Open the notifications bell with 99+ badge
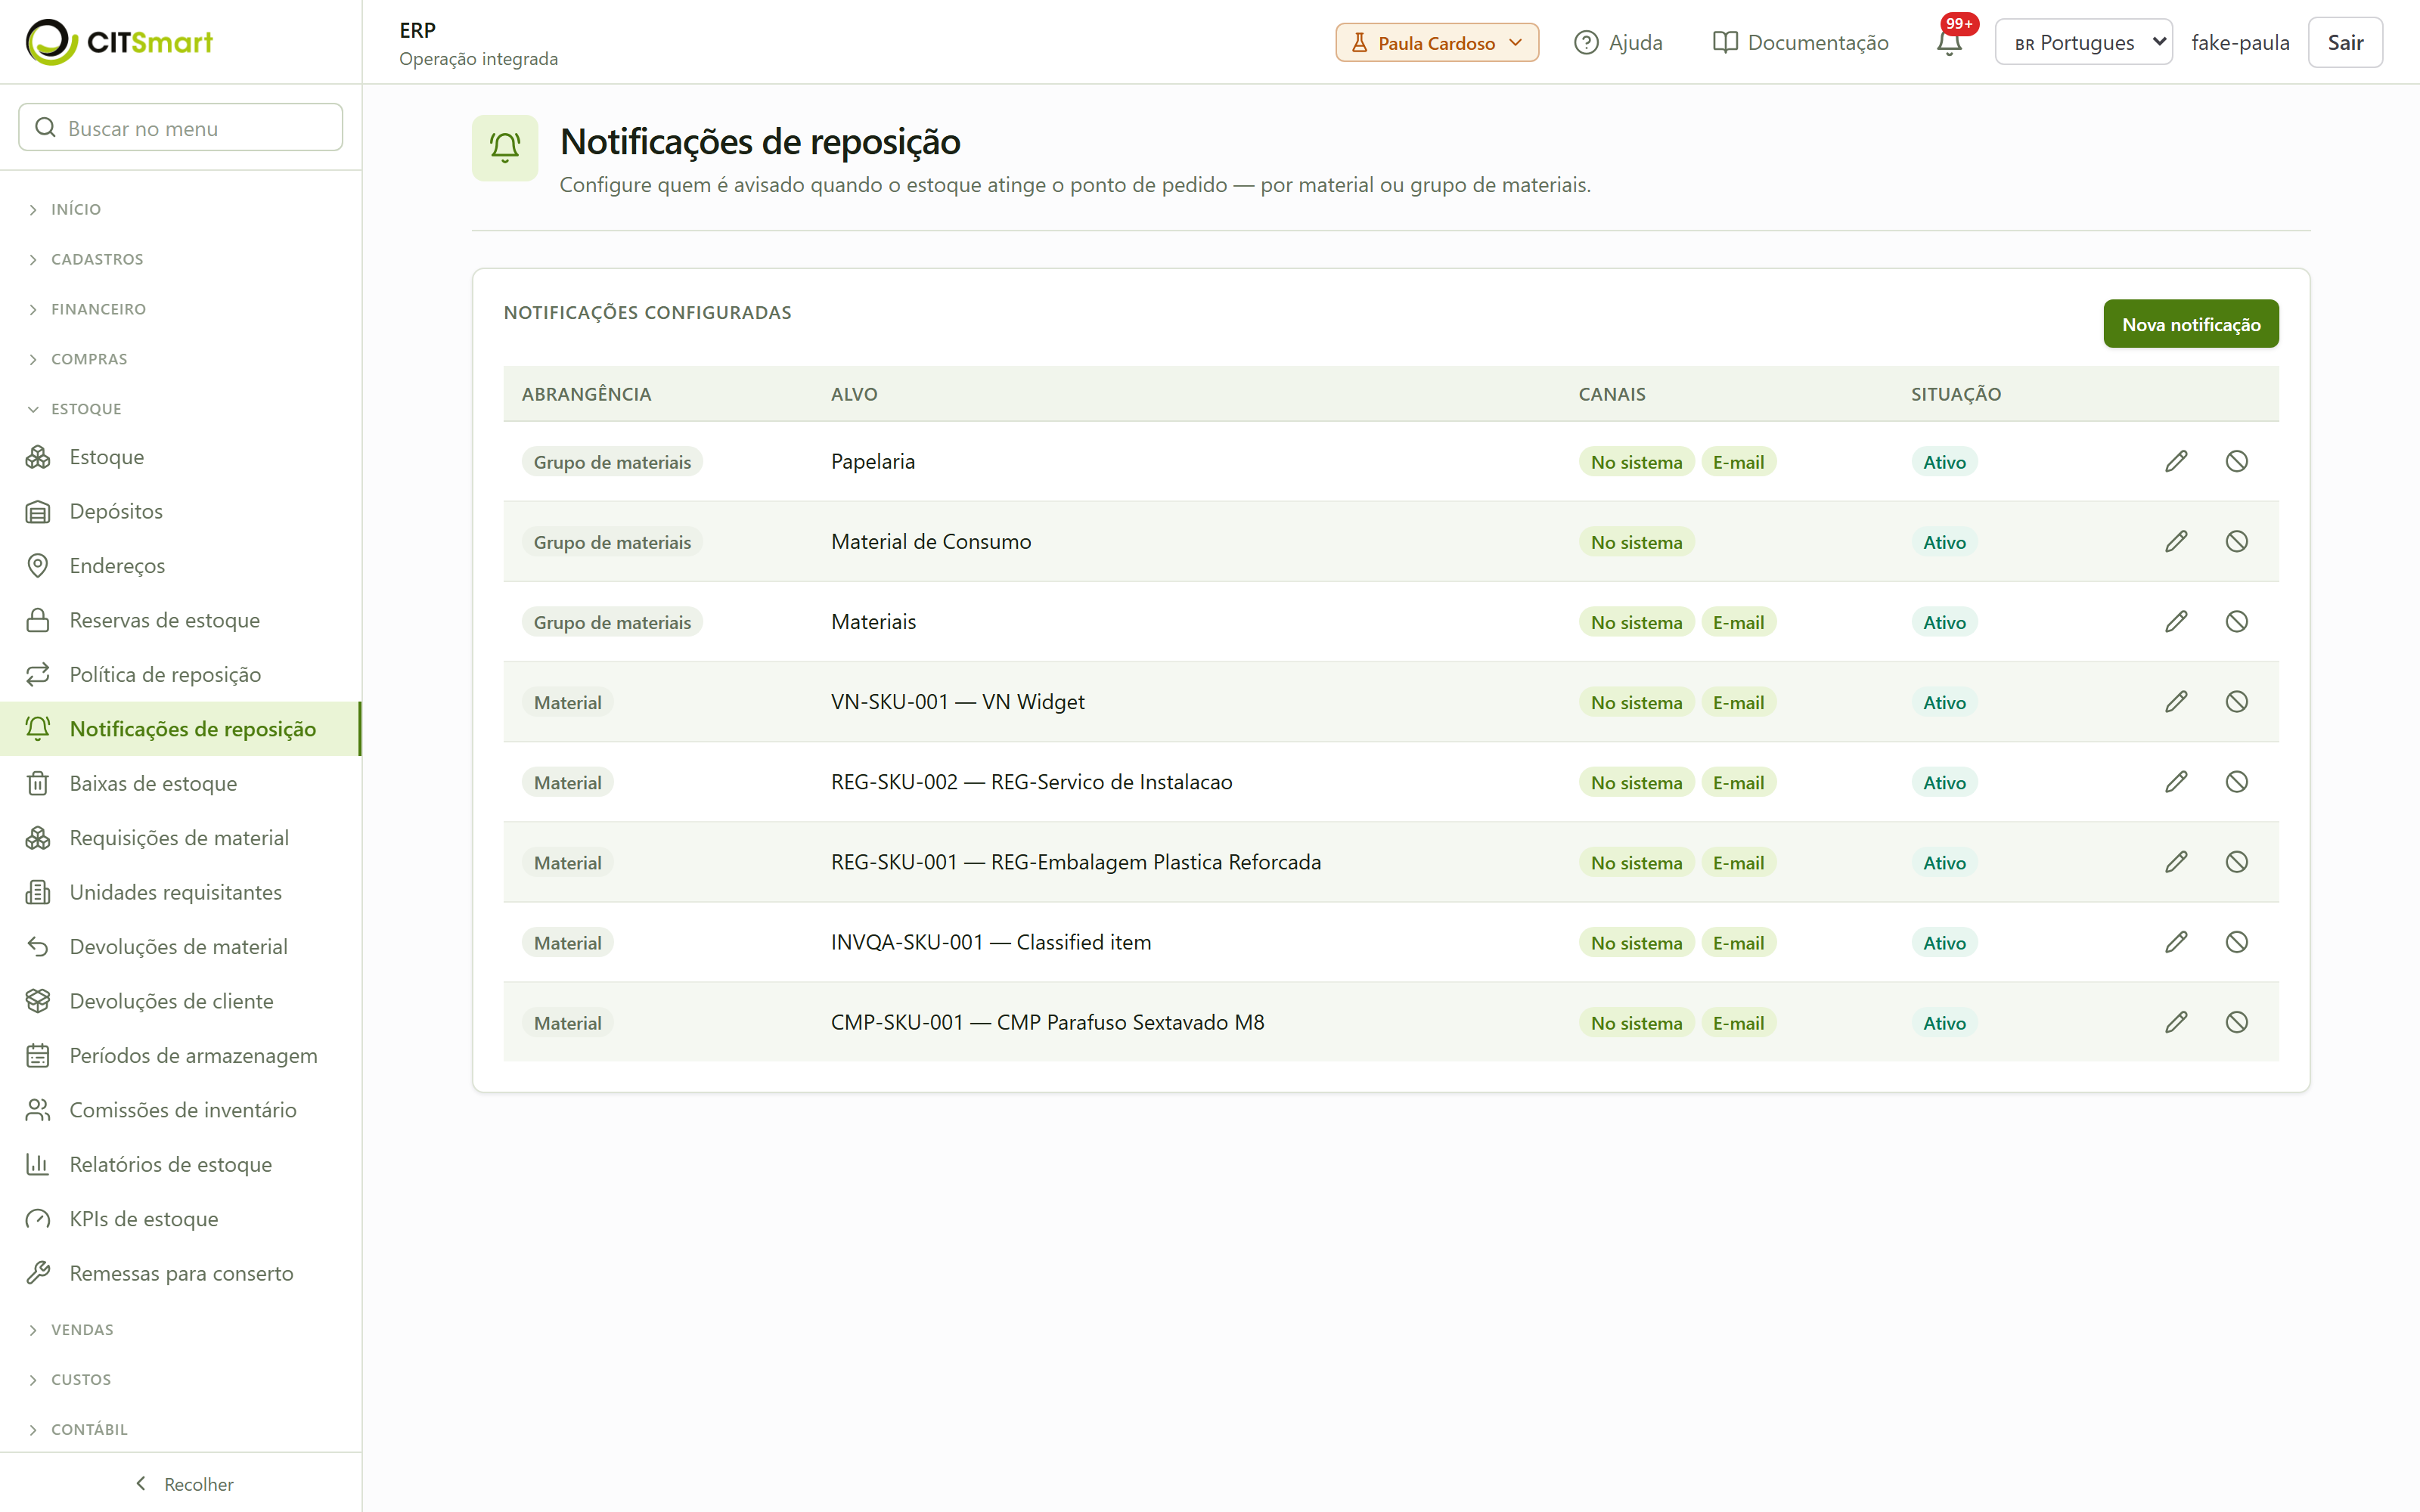The width and height of the screenshot is (2420, 1512). tap(1949, 42)
